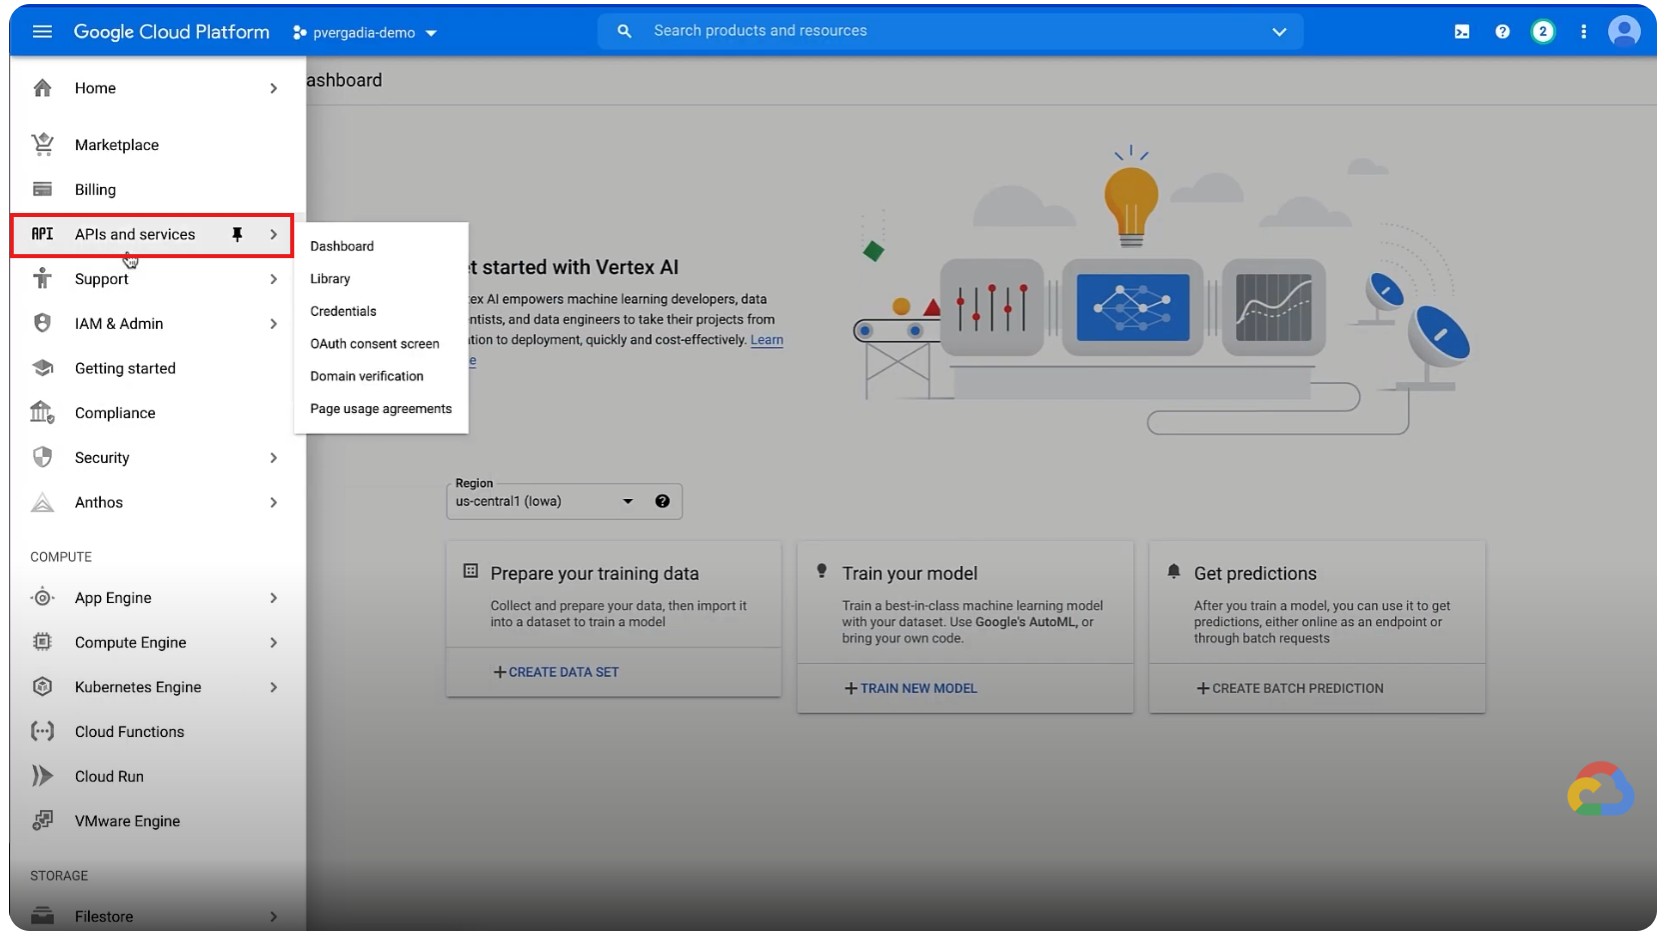Open the three-dot settings menu

pyautogui.click(x=1583, y=32)
